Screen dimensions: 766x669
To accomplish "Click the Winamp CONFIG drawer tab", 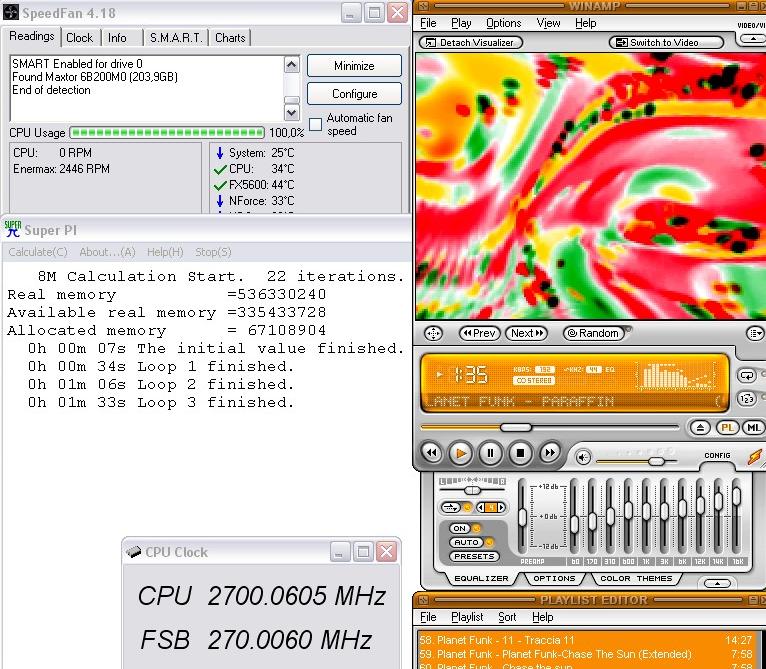I will (x=717, y=455).
